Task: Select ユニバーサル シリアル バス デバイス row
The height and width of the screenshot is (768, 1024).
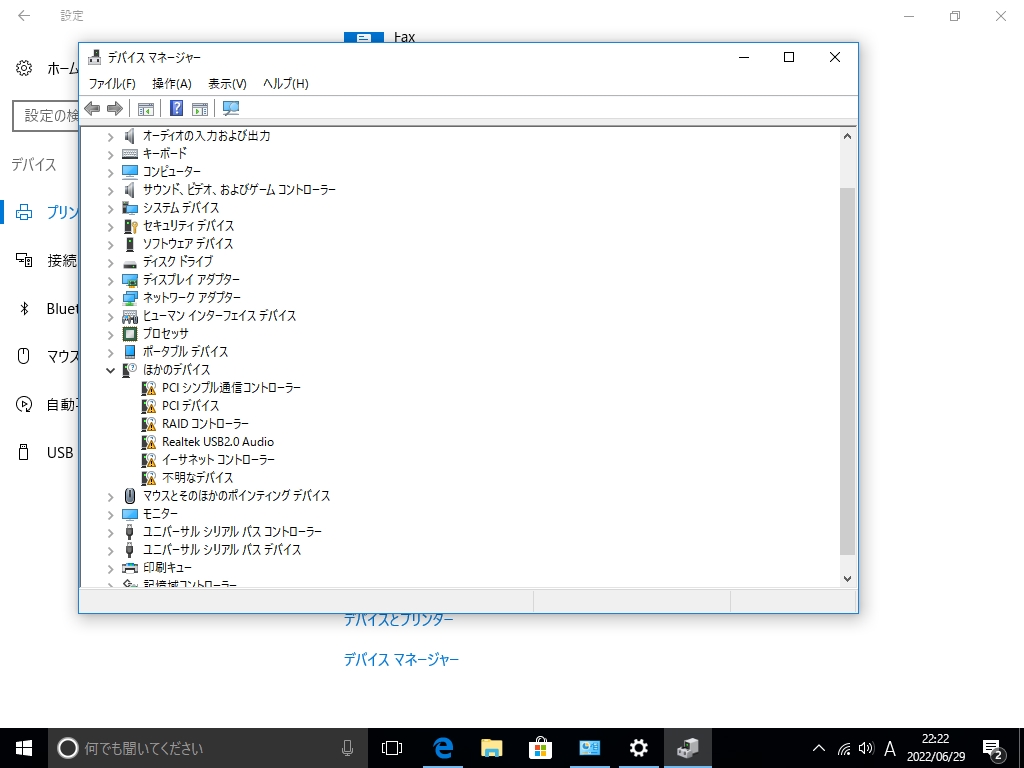Action: (x=222, y=550)
